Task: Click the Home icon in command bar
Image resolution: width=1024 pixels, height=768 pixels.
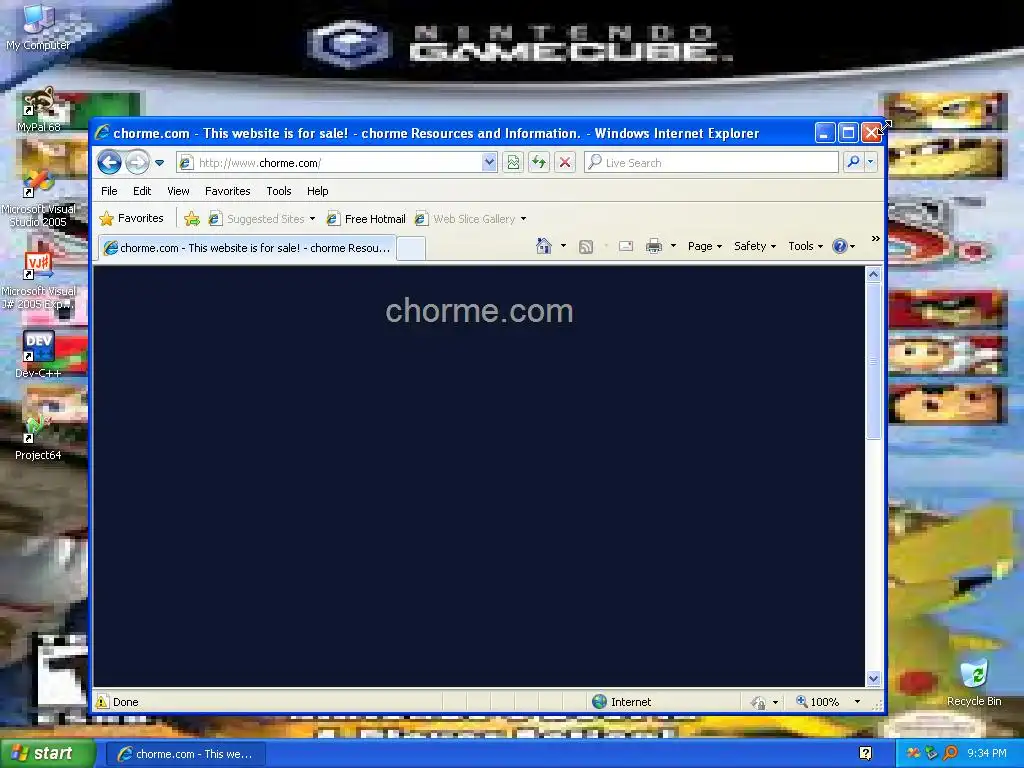Action: [543, 246]
